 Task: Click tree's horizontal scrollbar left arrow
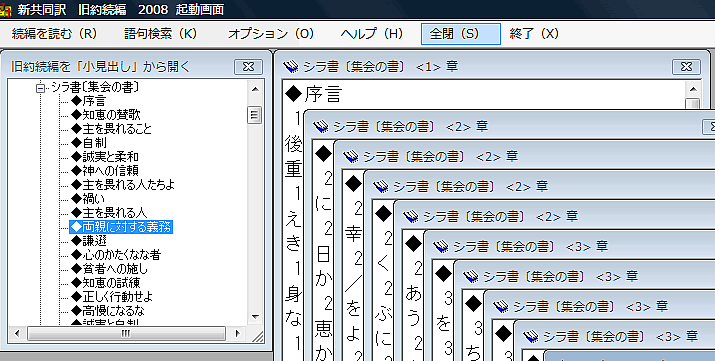tap(17, 334)
